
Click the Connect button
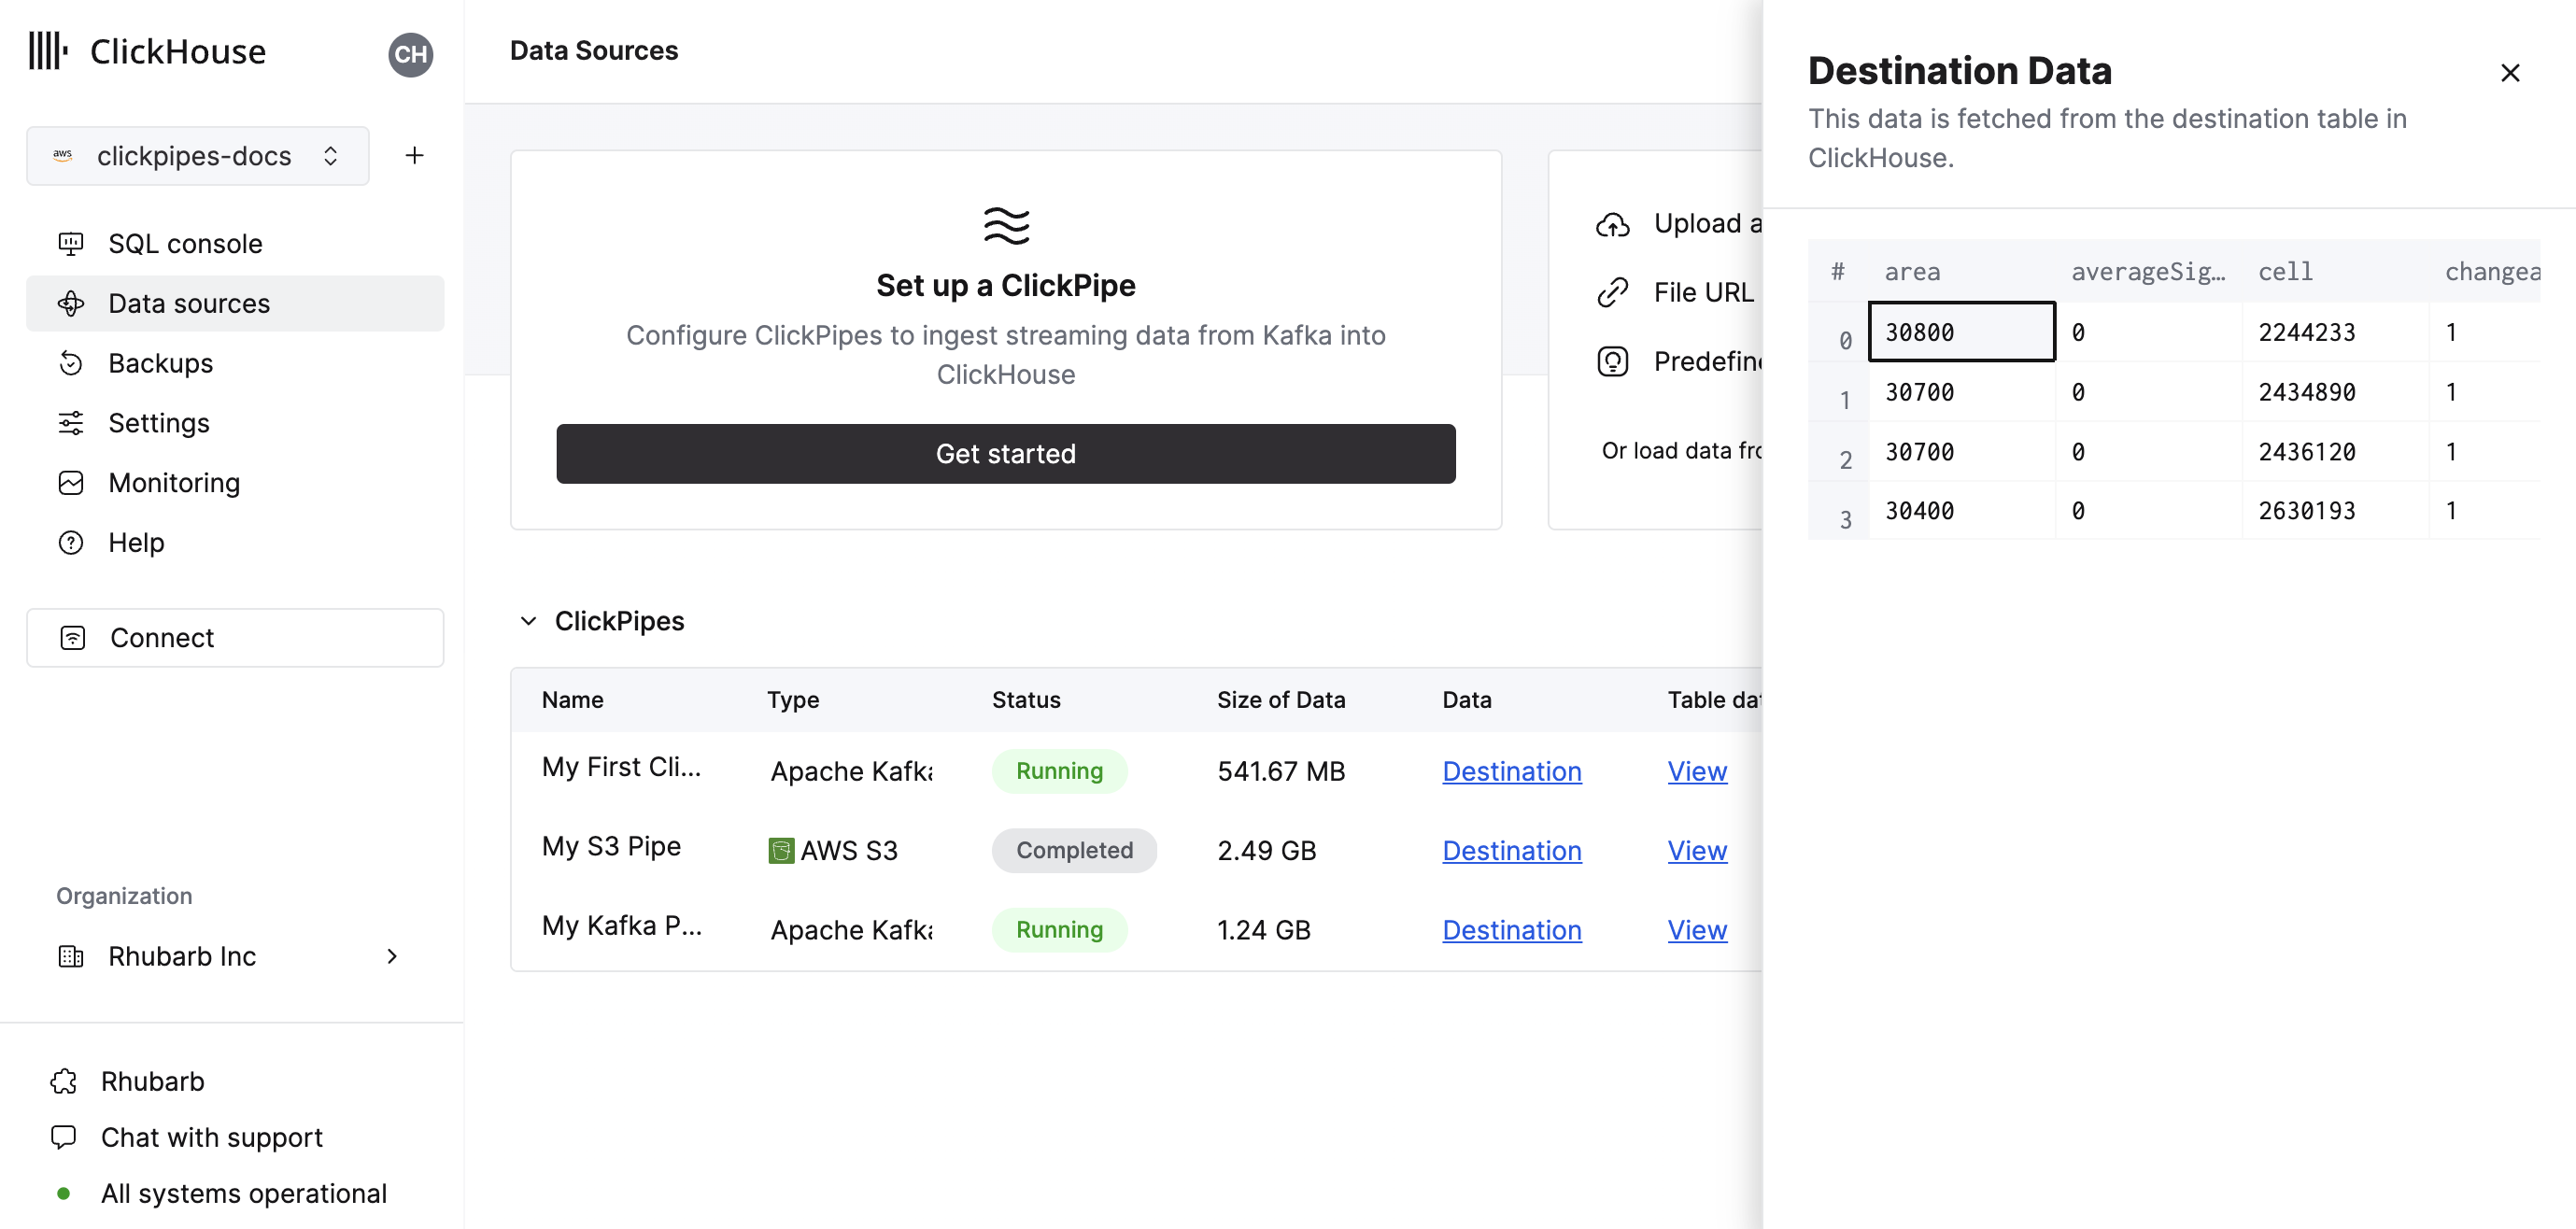coord(234,637)
